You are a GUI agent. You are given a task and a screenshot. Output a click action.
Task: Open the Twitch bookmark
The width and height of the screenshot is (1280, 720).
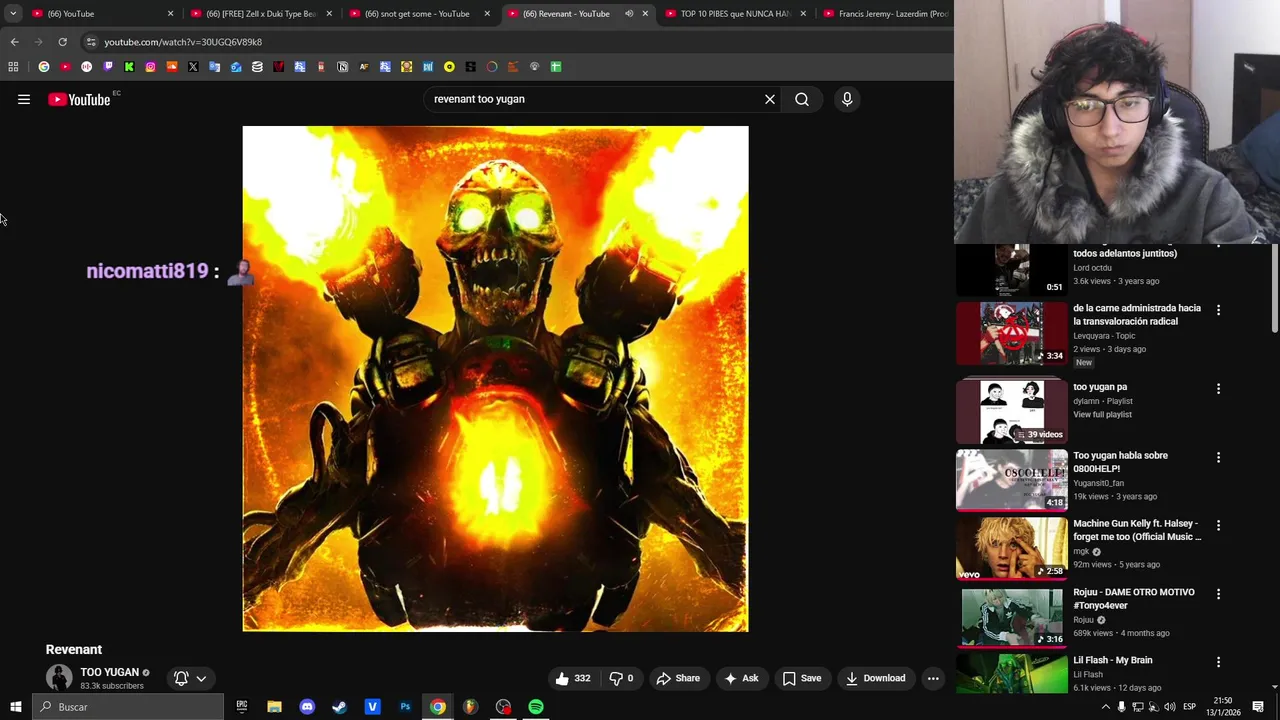[108, 67]
